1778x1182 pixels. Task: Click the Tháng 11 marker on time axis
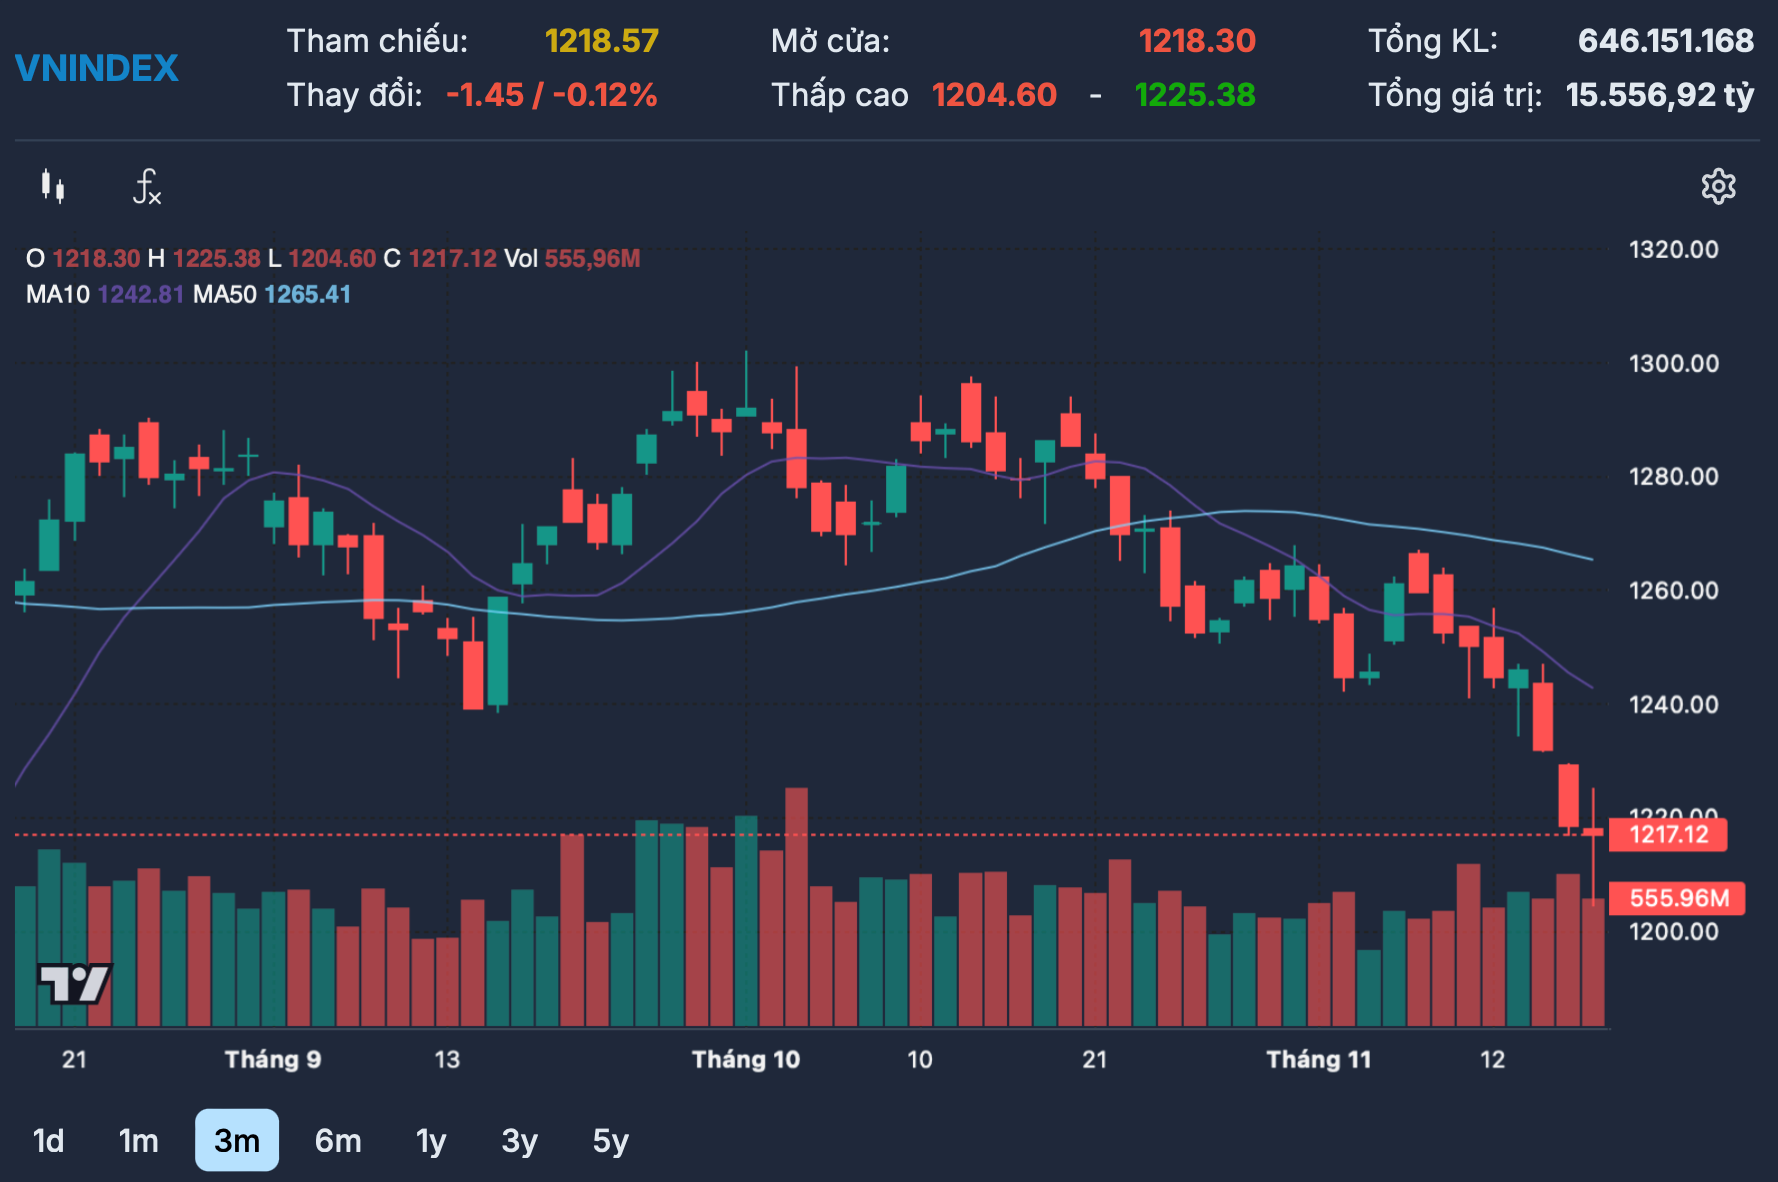point(1318,1059)
